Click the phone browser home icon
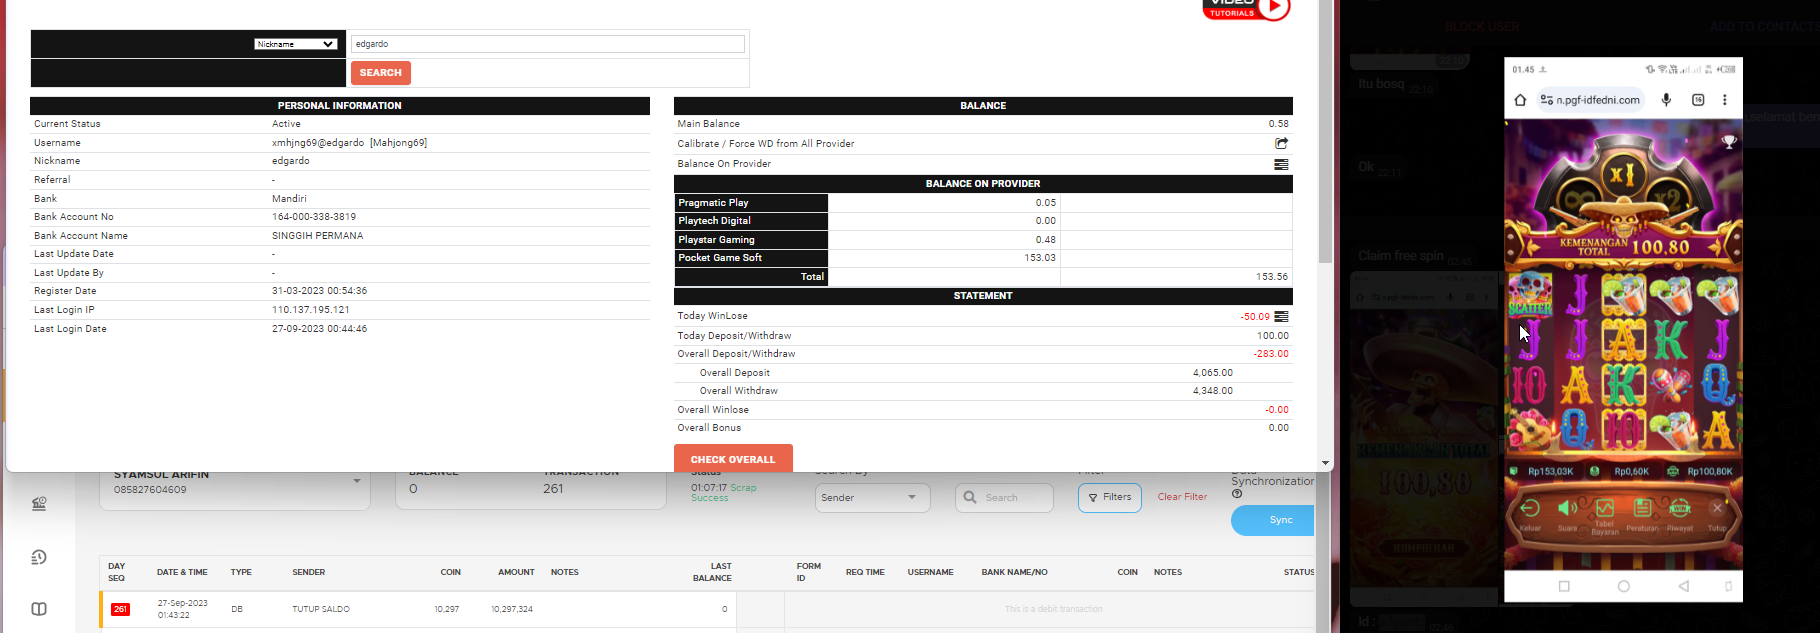This screenshot has height=633, width=1820. 1520,100
